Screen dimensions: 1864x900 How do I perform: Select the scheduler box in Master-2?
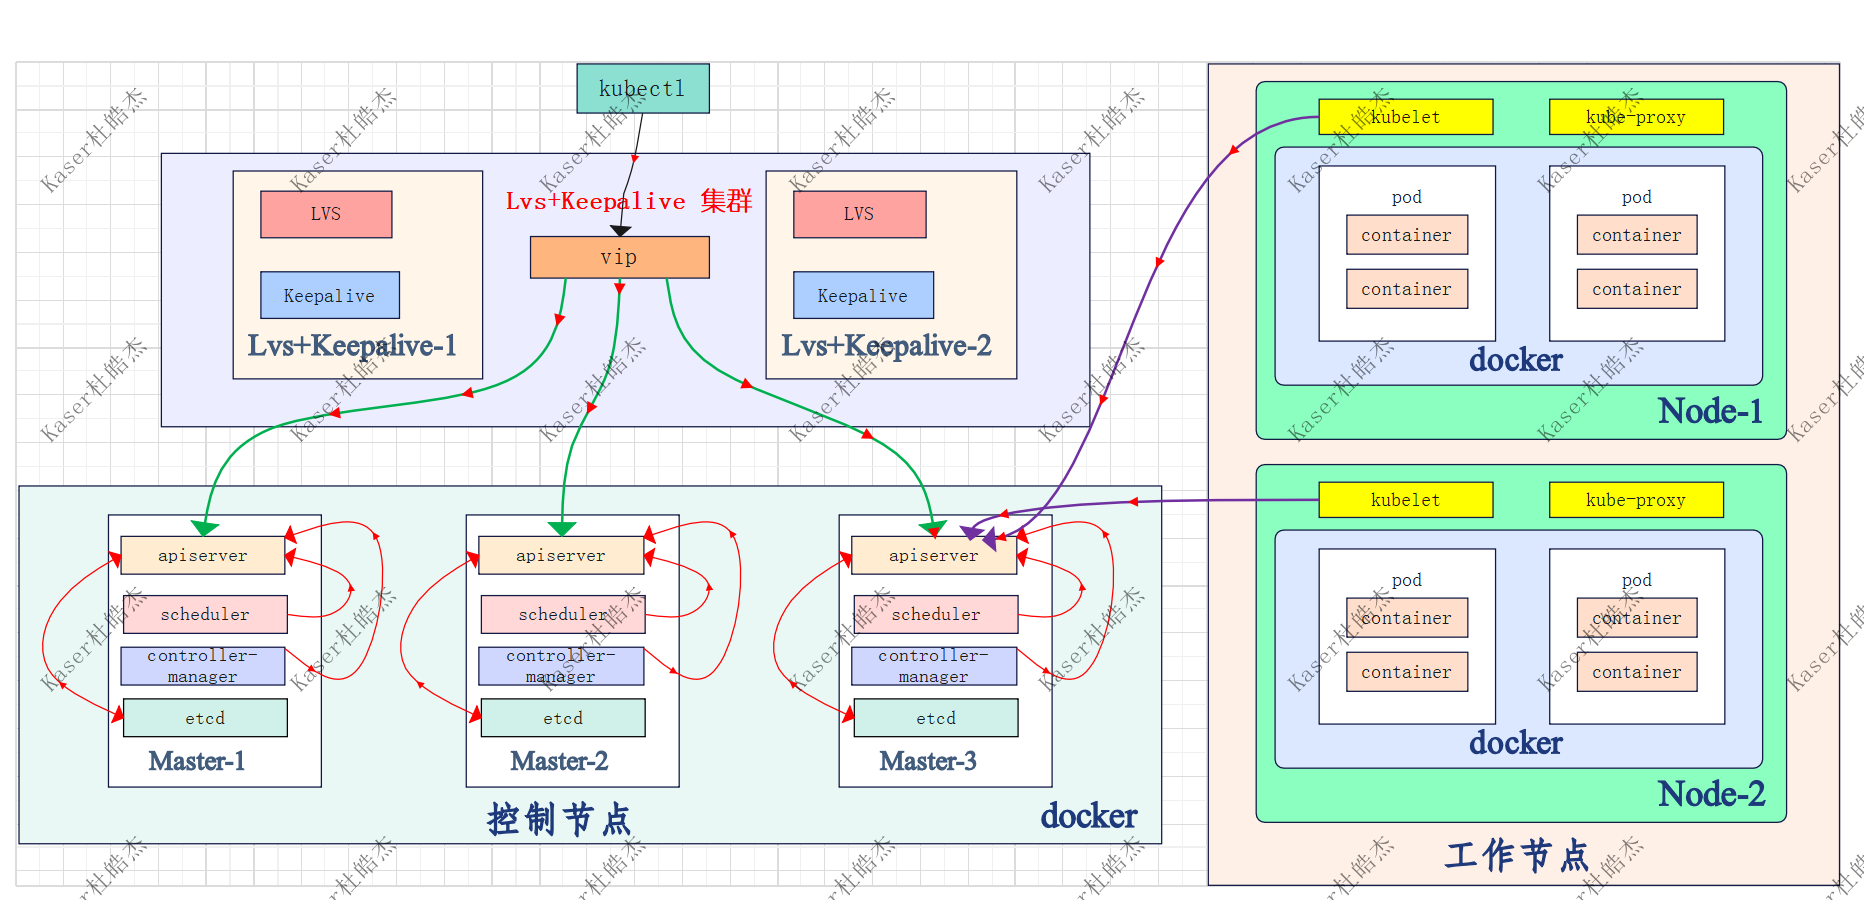(563, 614)
